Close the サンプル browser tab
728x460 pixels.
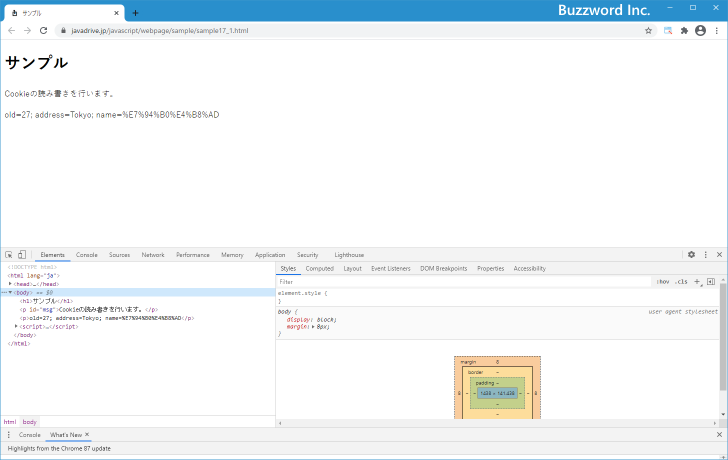(x=116, y=13)
